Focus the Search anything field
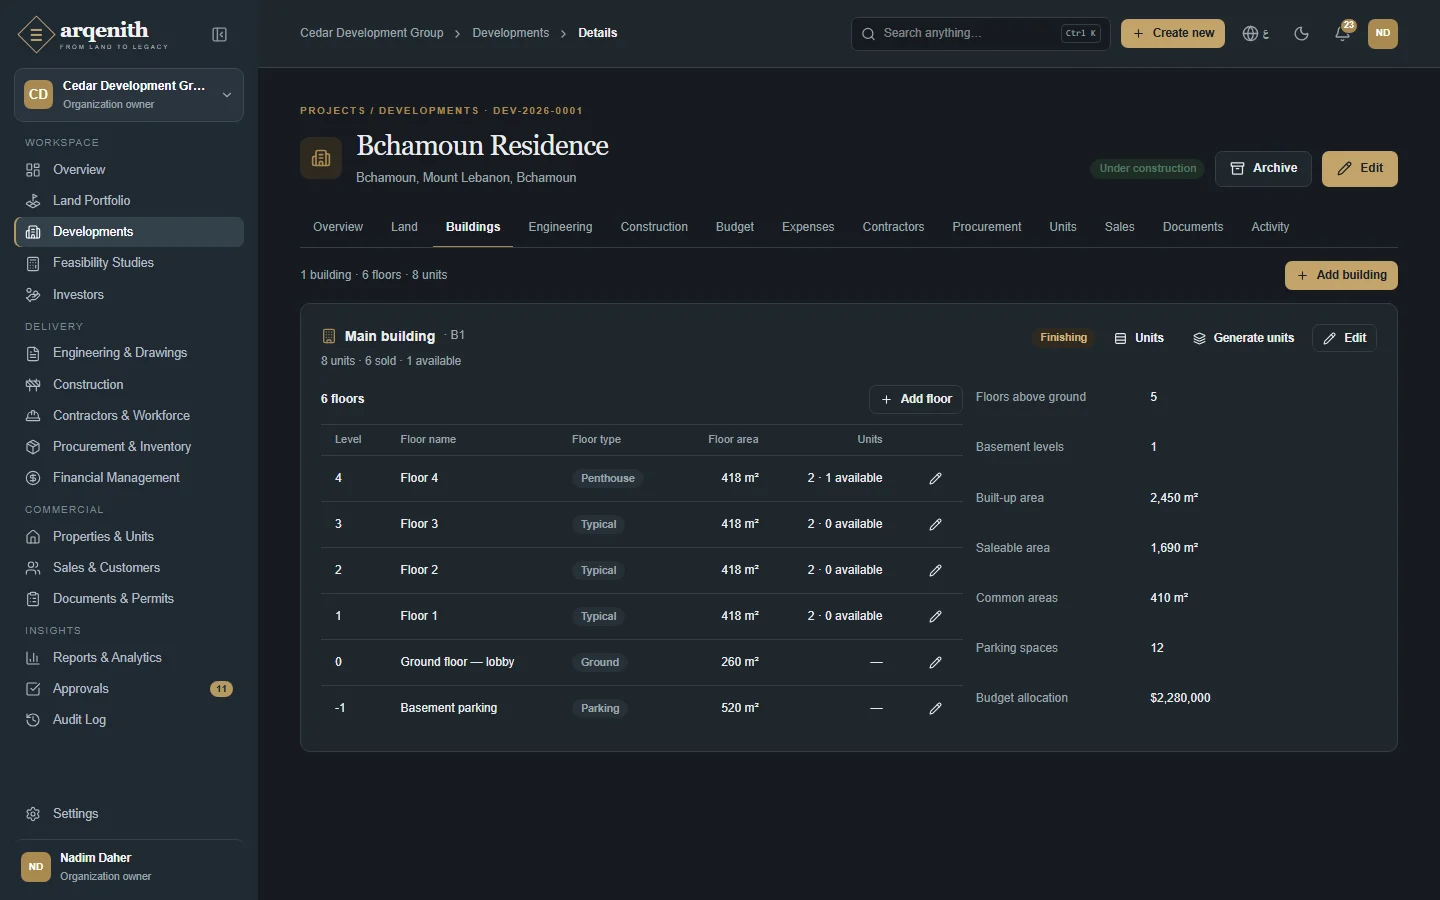The image size is (1440, 900). 980,33
